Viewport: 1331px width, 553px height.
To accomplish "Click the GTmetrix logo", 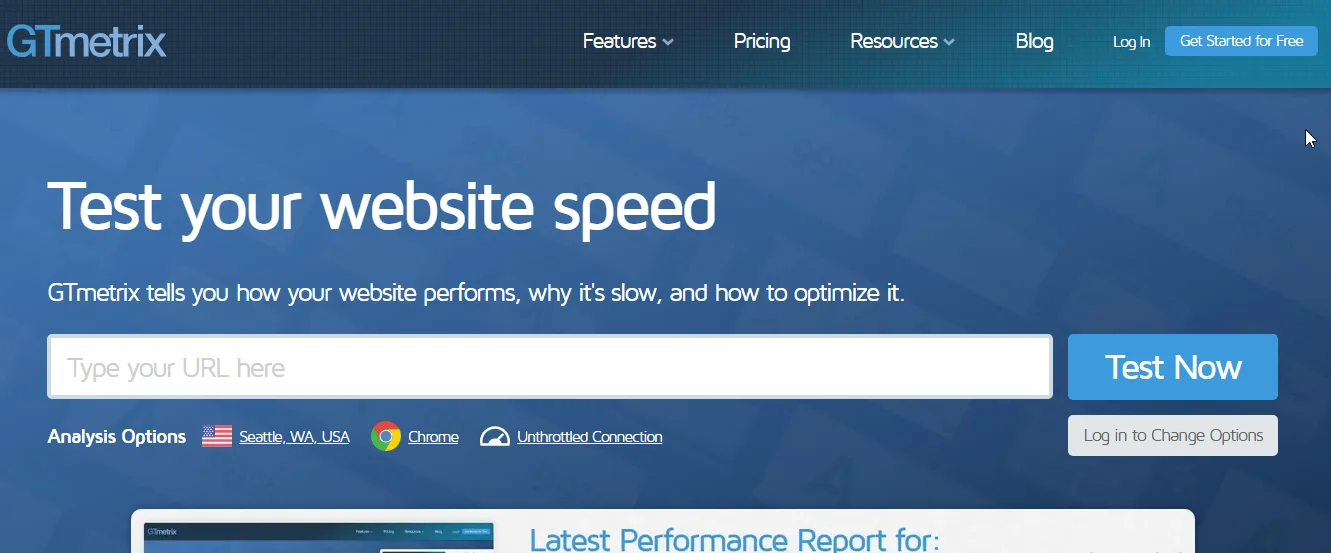I will click(x=86, y=41).
